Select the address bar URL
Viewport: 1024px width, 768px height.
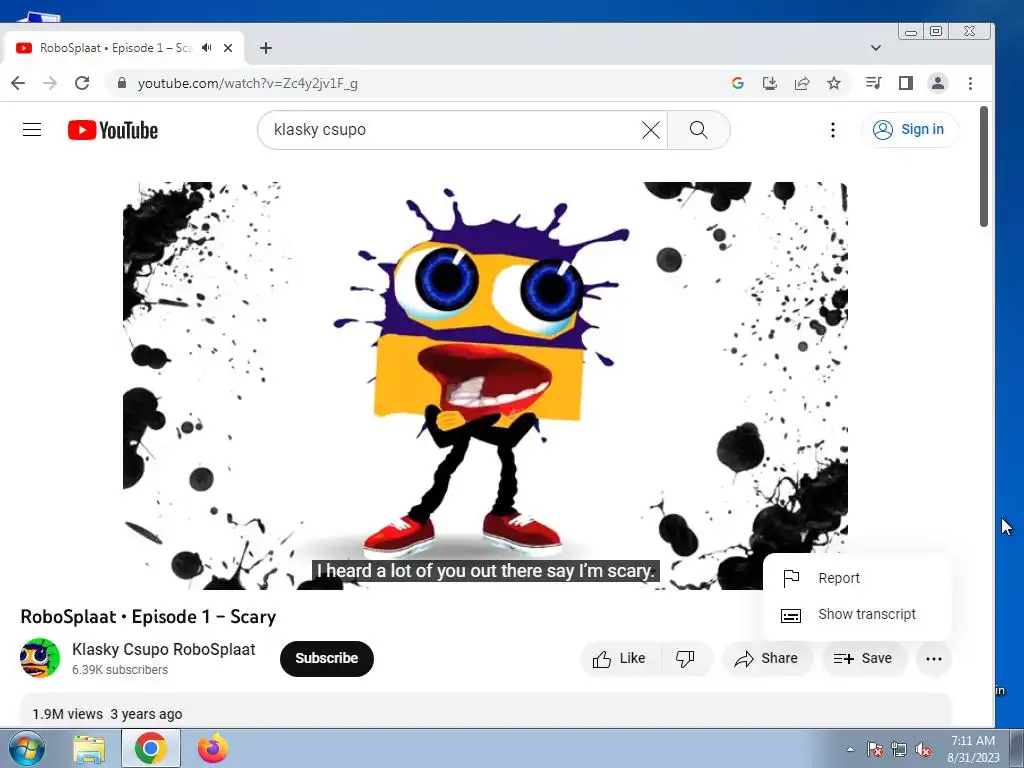tap(248, 84)
